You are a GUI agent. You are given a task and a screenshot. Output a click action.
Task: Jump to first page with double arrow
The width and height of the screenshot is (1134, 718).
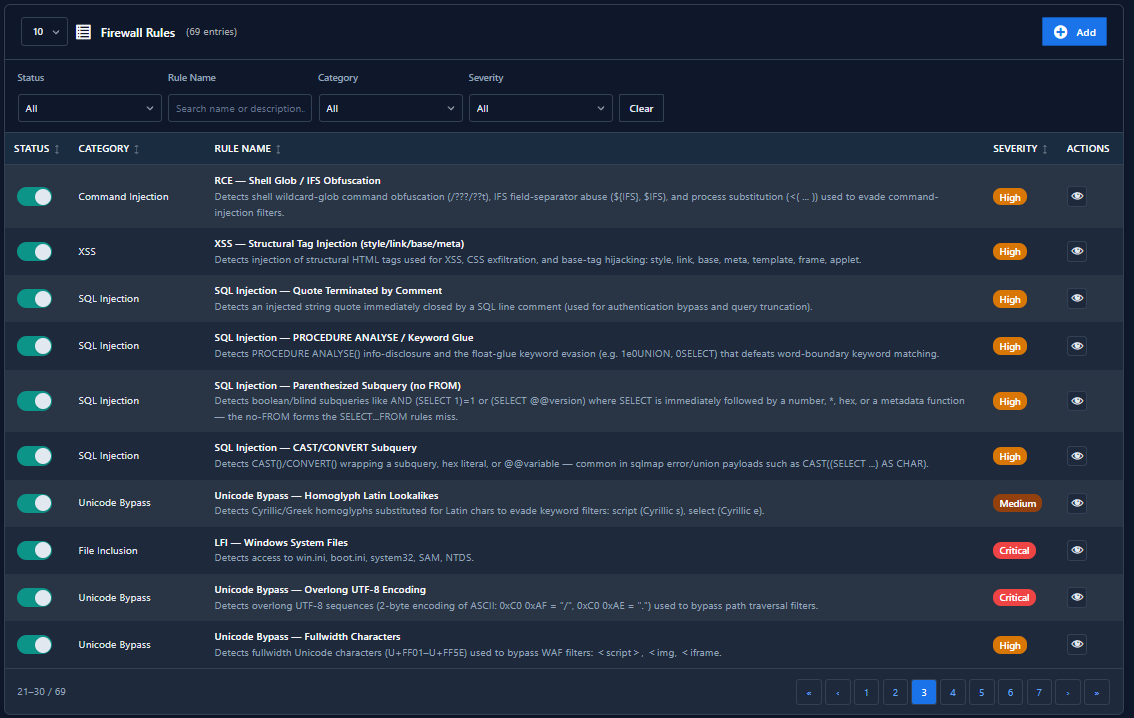click(x=809, y=692)
